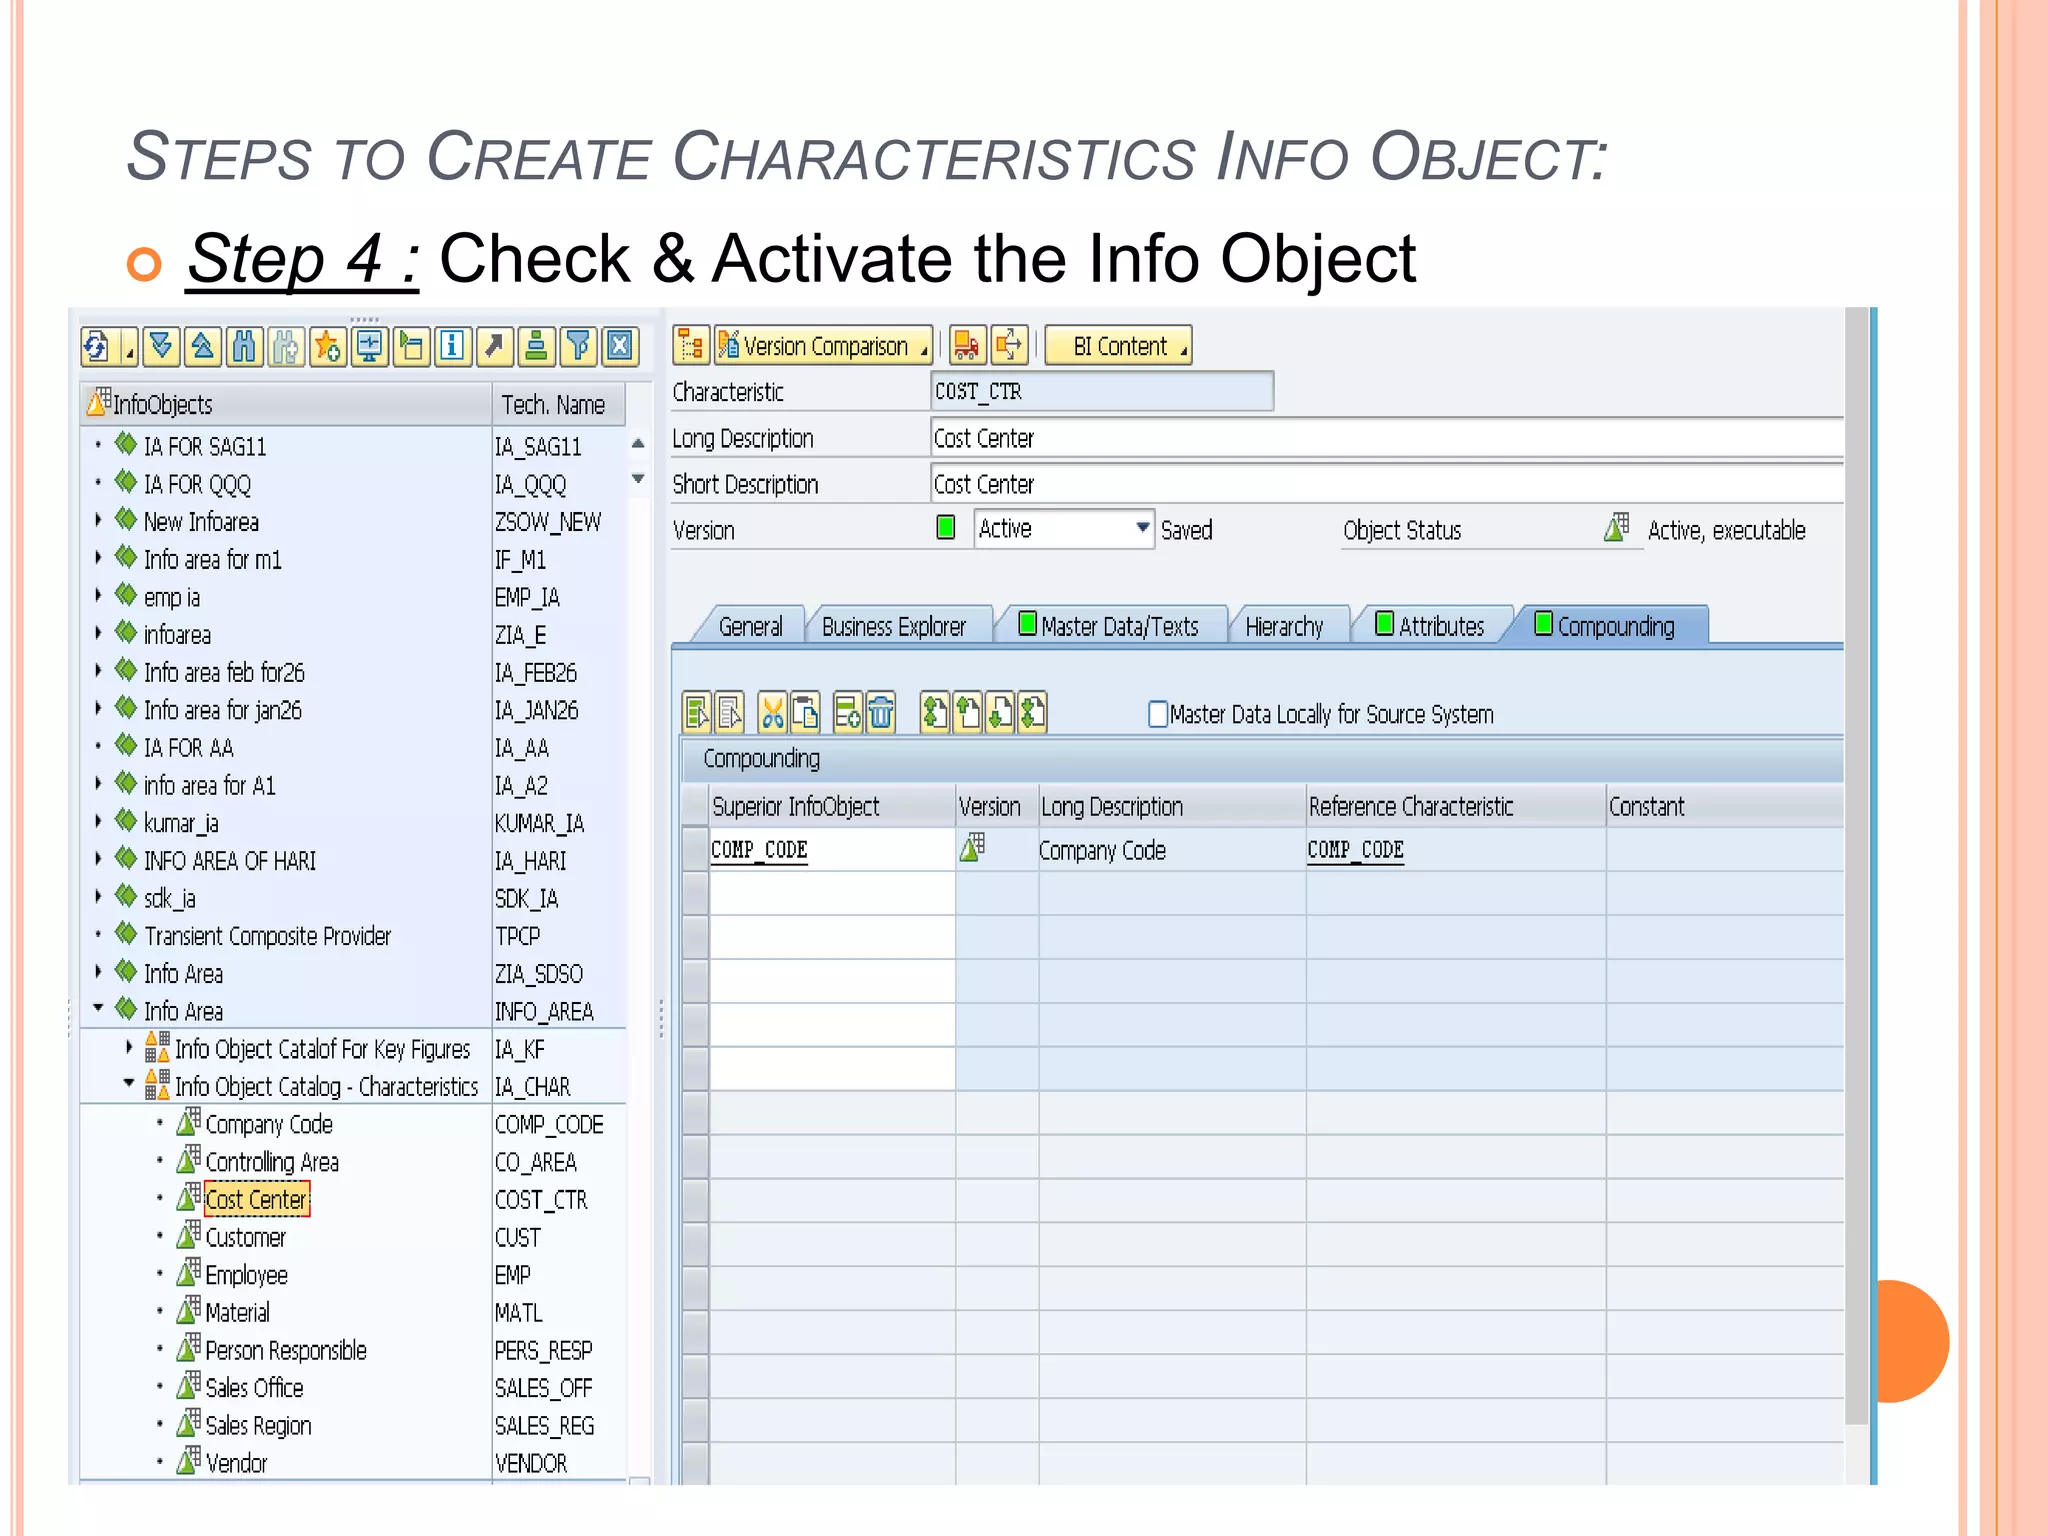This screenshot has height=1536, width=2048.
Task: Click the Collapse subtree up-arrow icon
Action: pyautogui.click(x=202, y=347)
